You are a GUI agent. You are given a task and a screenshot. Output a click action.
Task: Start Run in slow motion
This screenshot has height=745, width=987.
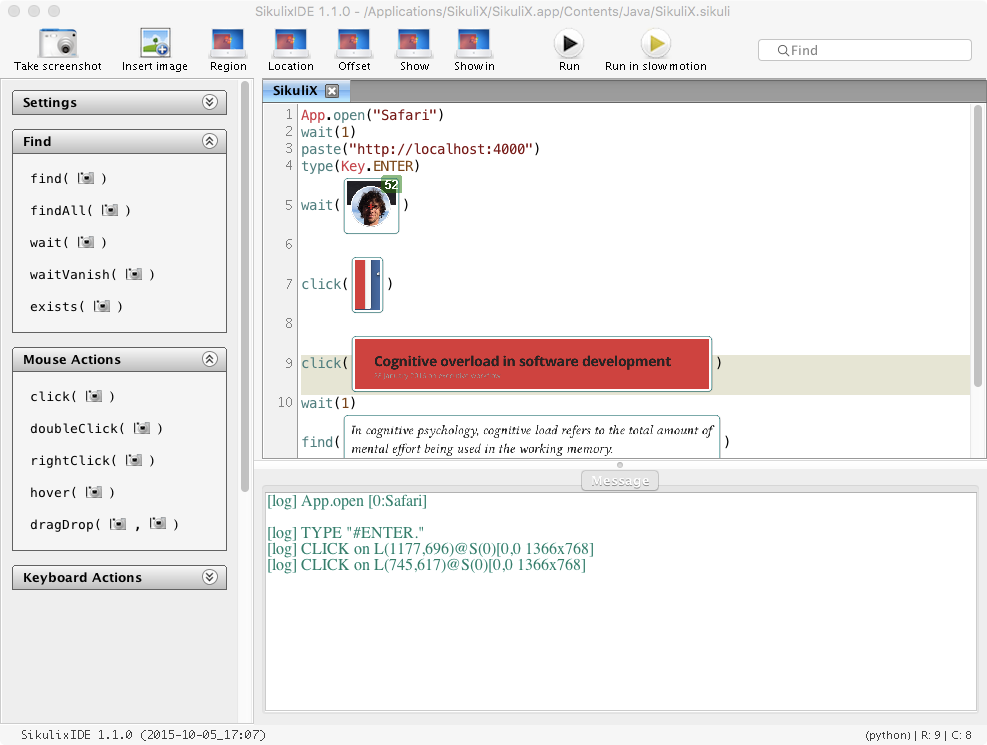click(655, 43)
